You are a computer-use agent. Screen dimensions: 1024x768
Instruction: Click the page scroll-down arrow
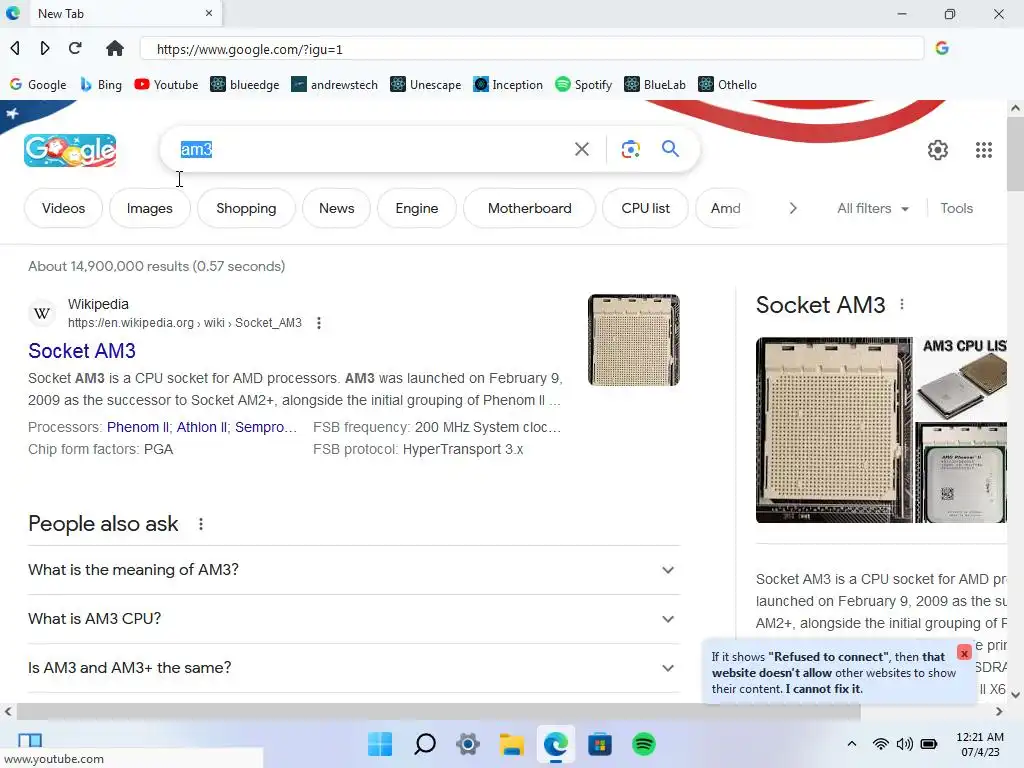pyautogui.click(x=1015, y=695)
